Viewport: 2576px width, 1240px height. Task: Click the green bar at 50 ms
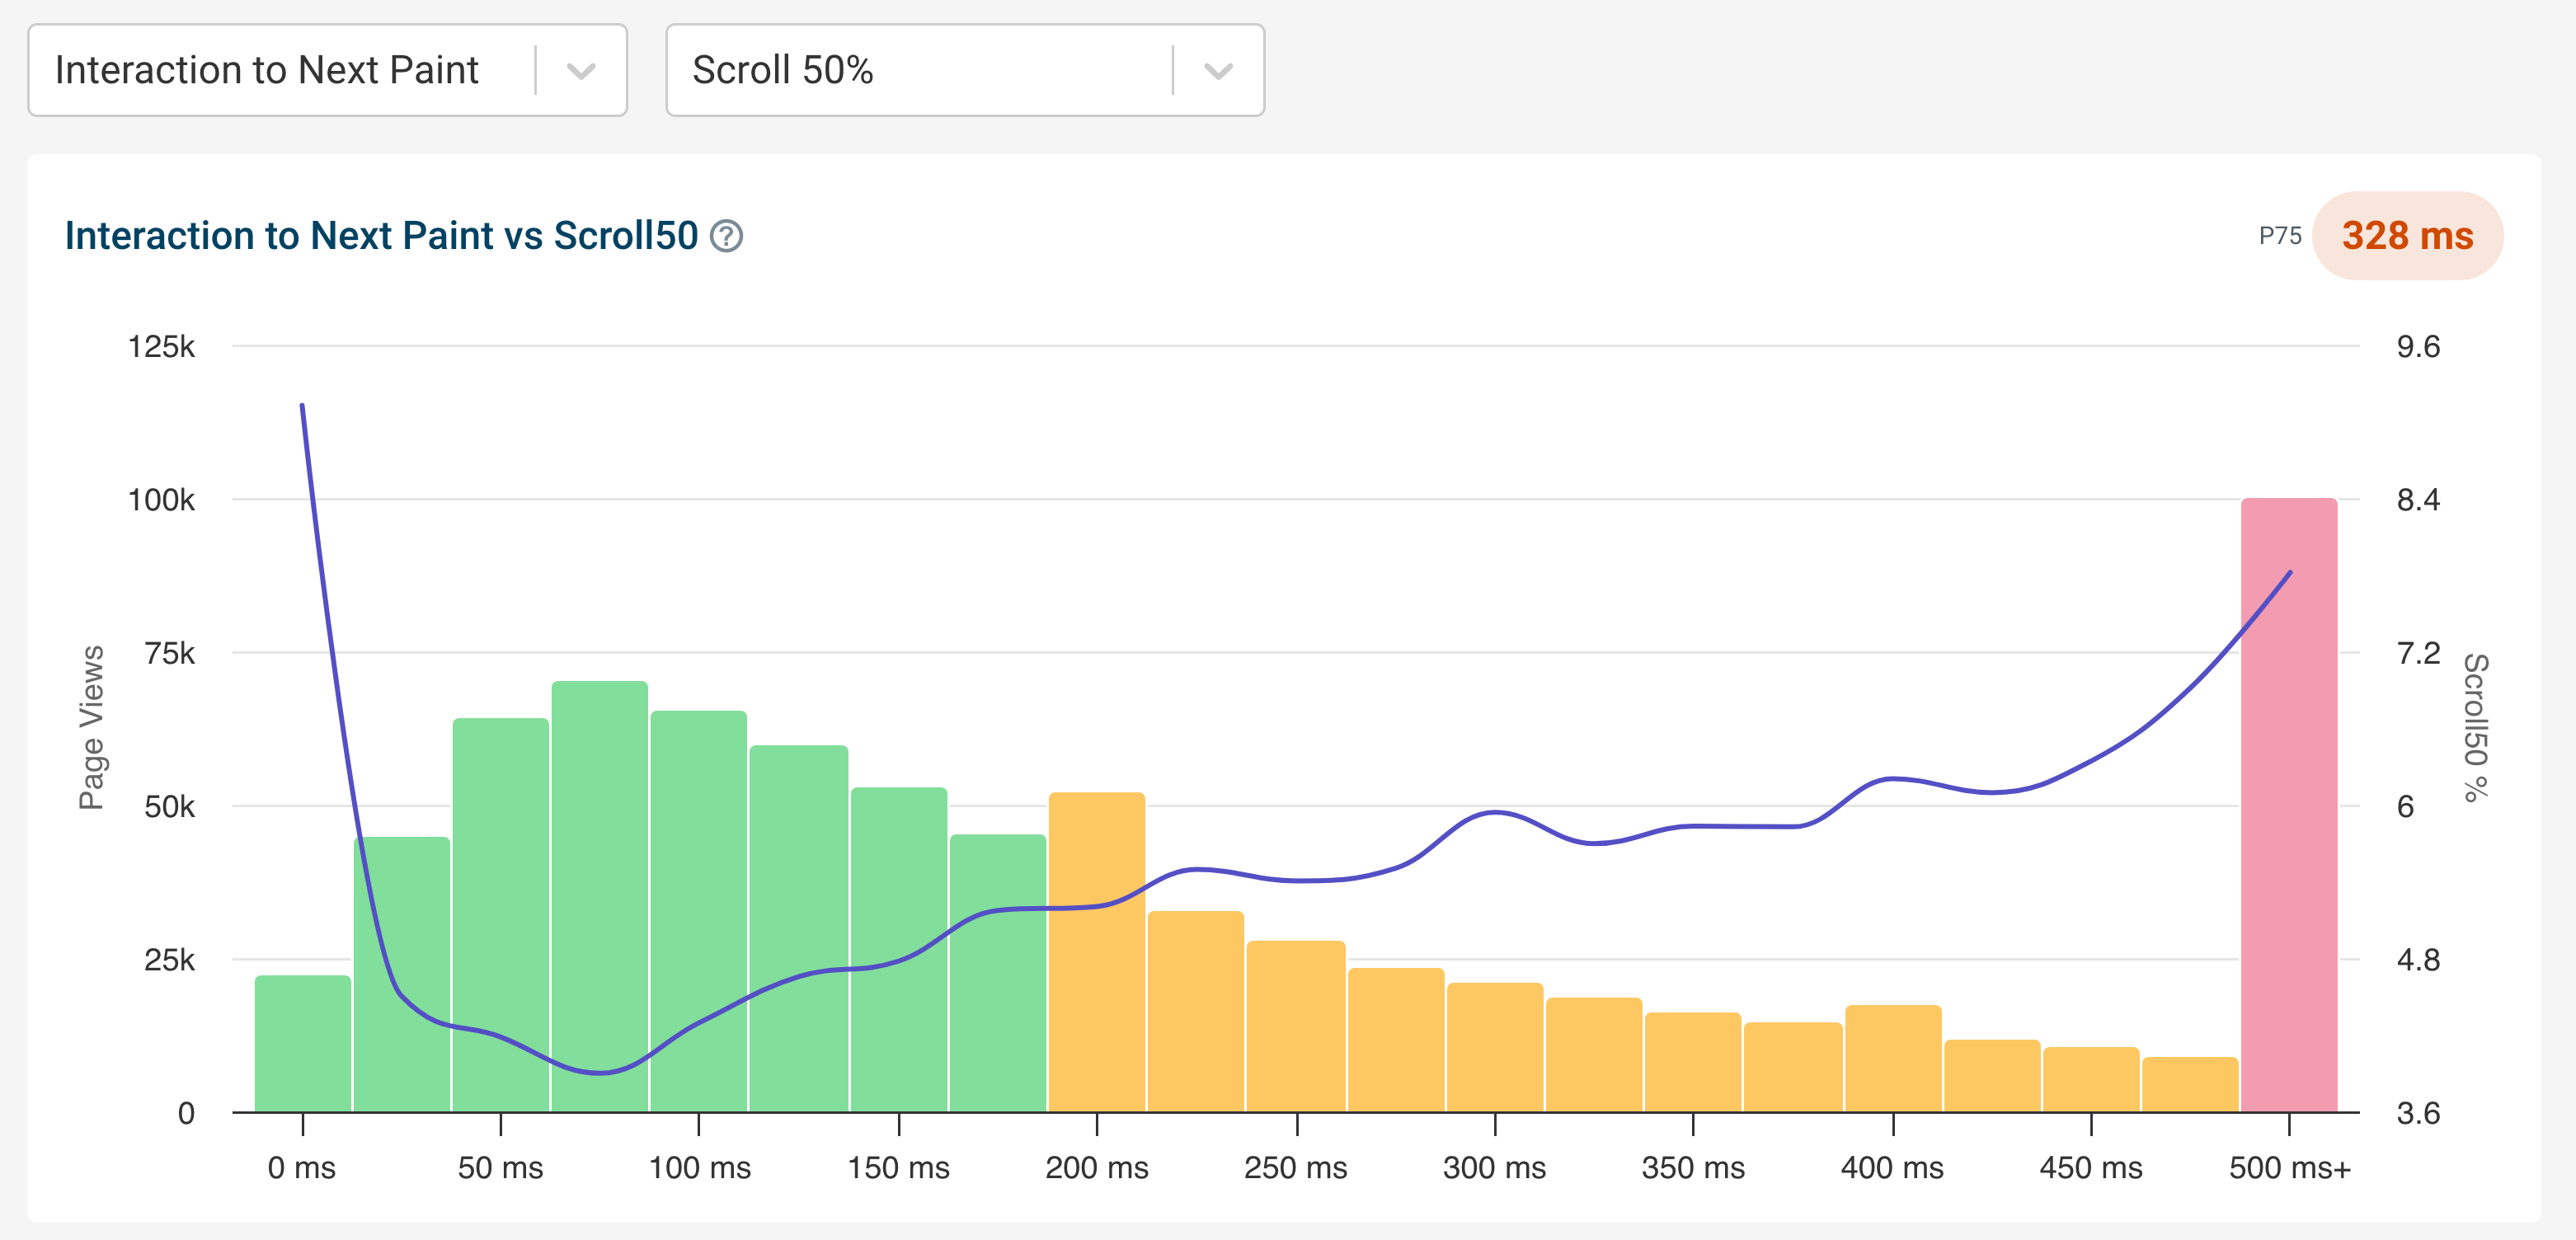501,915
